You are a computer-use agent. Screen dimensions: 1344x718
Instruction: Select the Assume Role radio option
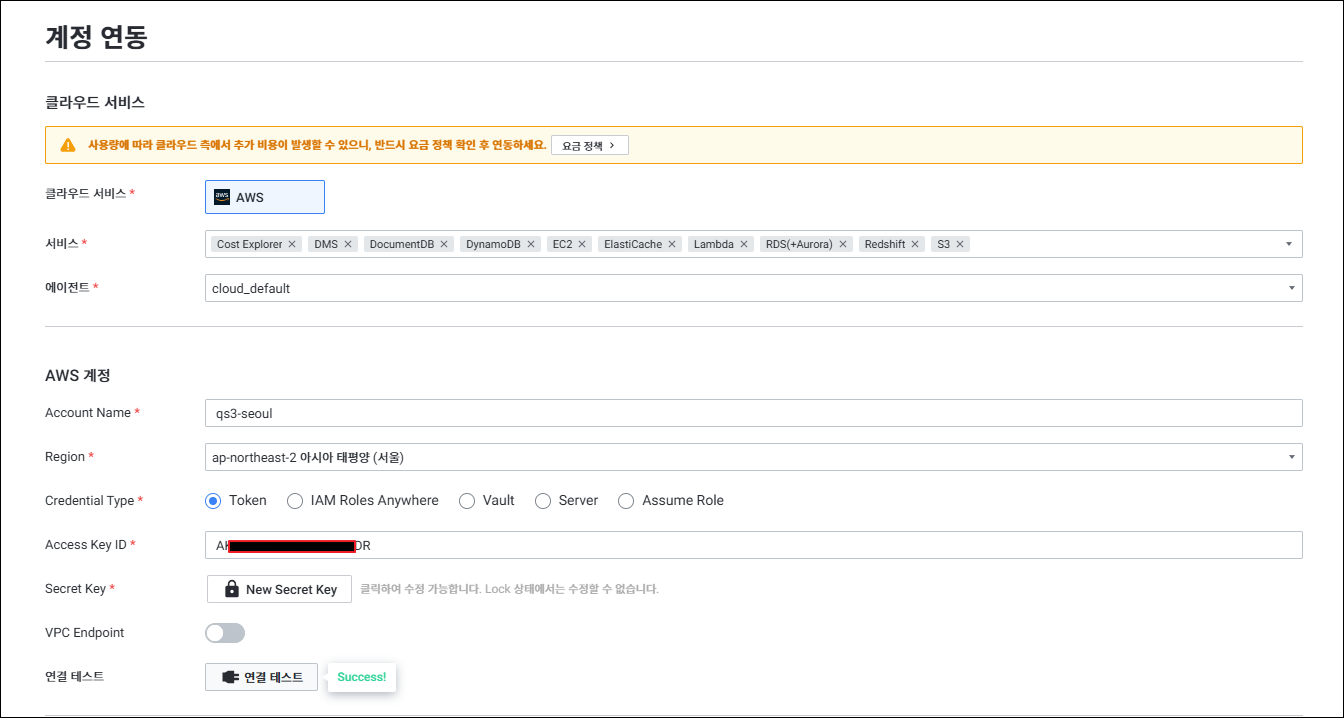pyautogui.click(x=626, y=501)
